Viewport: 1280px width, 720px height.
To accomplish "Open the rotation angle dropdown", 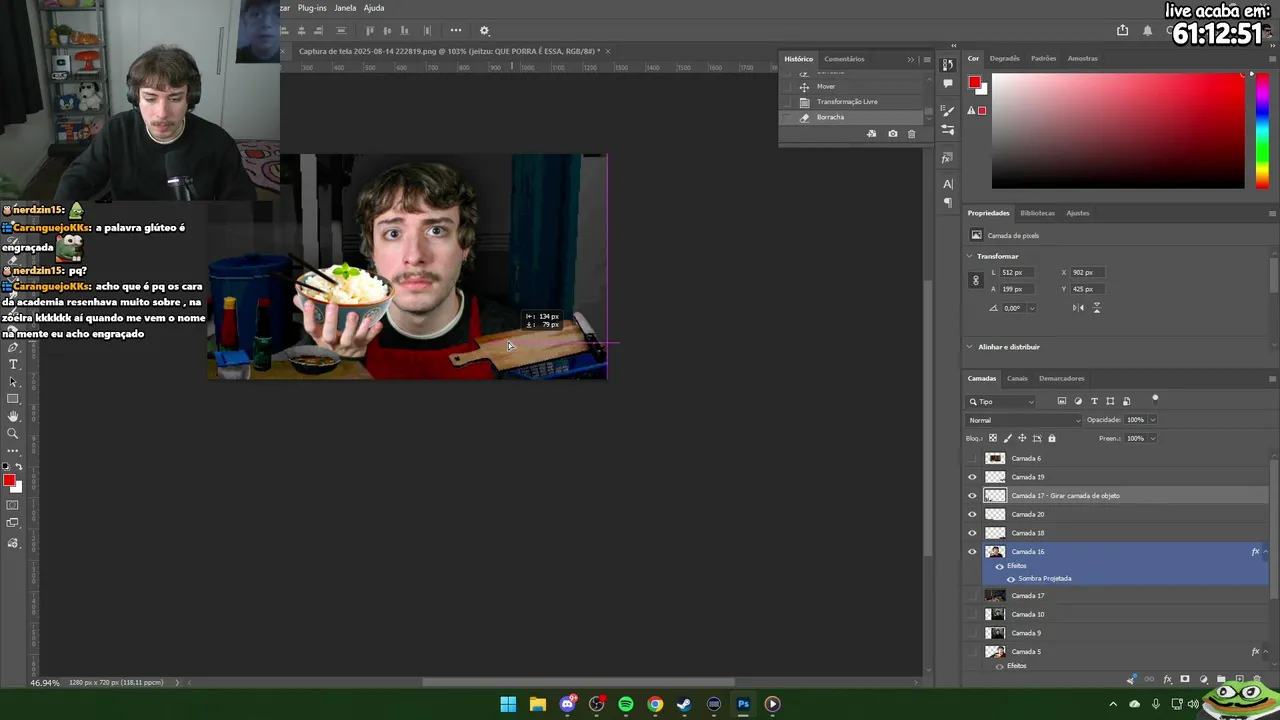I will point(1032,308).
